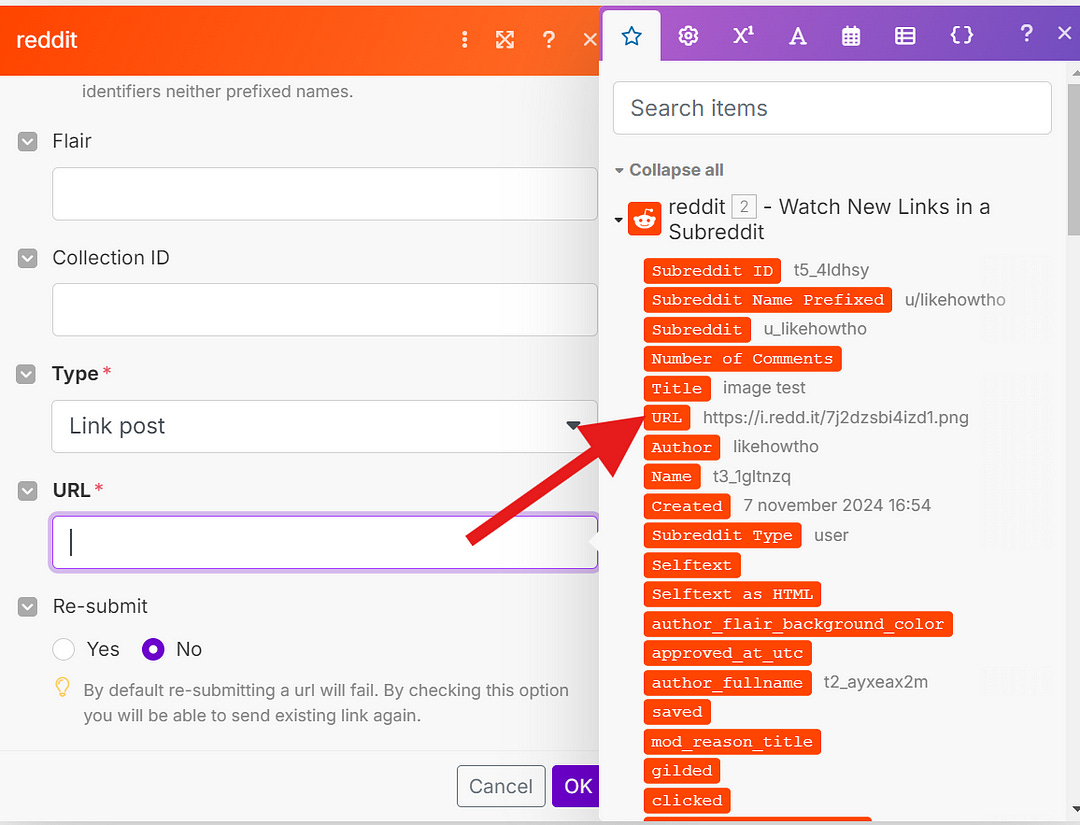Expand the reddit module dialog to fullscreen

point(505,40)
